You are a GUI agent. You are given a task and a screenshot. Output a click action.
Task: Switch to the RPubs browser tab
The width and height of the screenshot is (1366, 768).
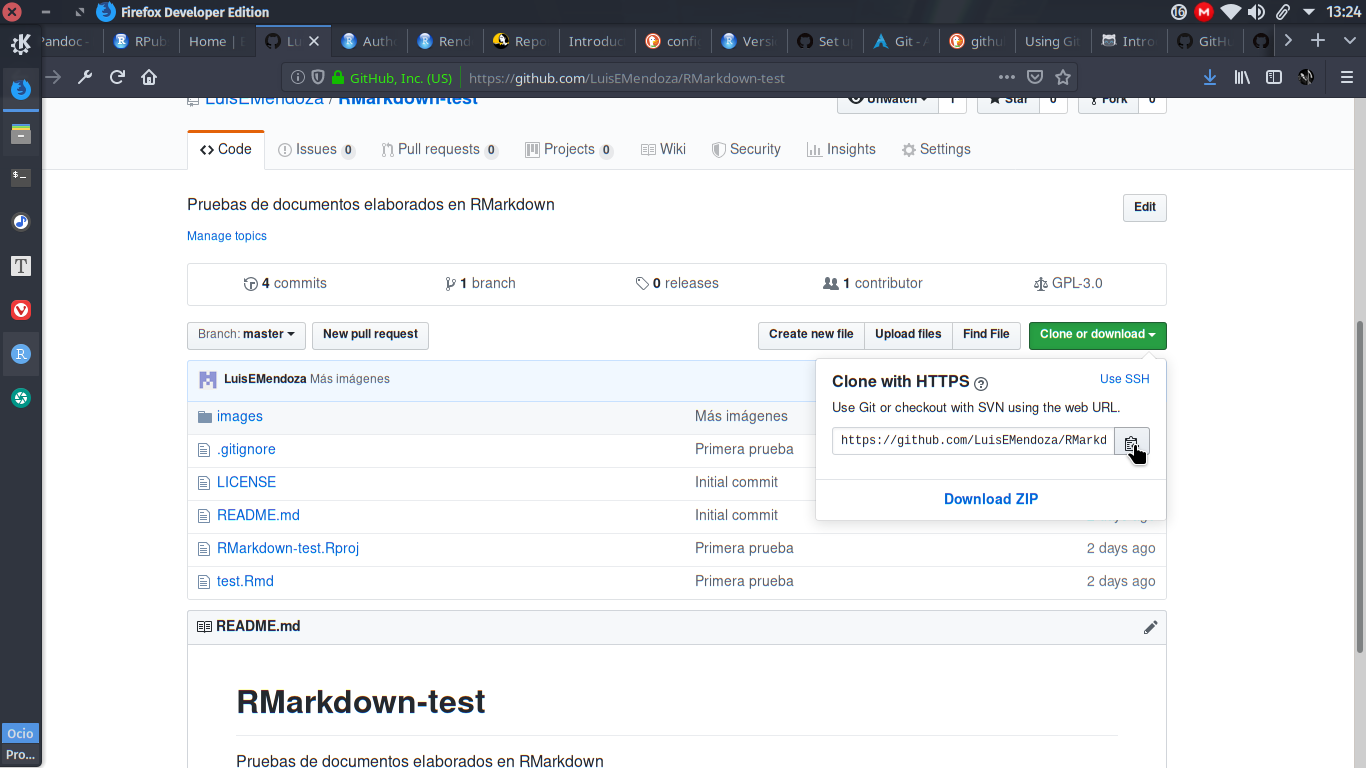[x=141, y=41]
